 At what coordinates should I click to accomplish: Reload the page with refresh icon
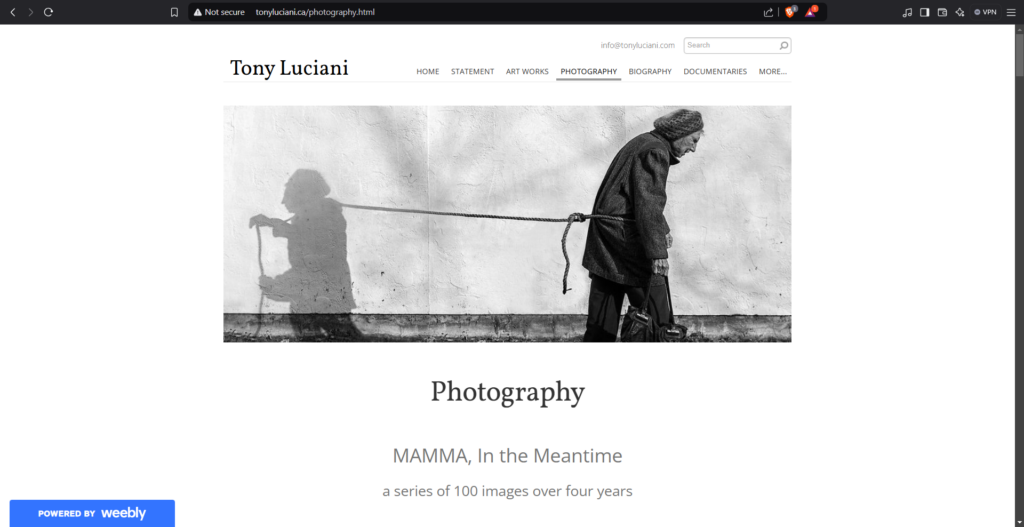pos(48,12)
